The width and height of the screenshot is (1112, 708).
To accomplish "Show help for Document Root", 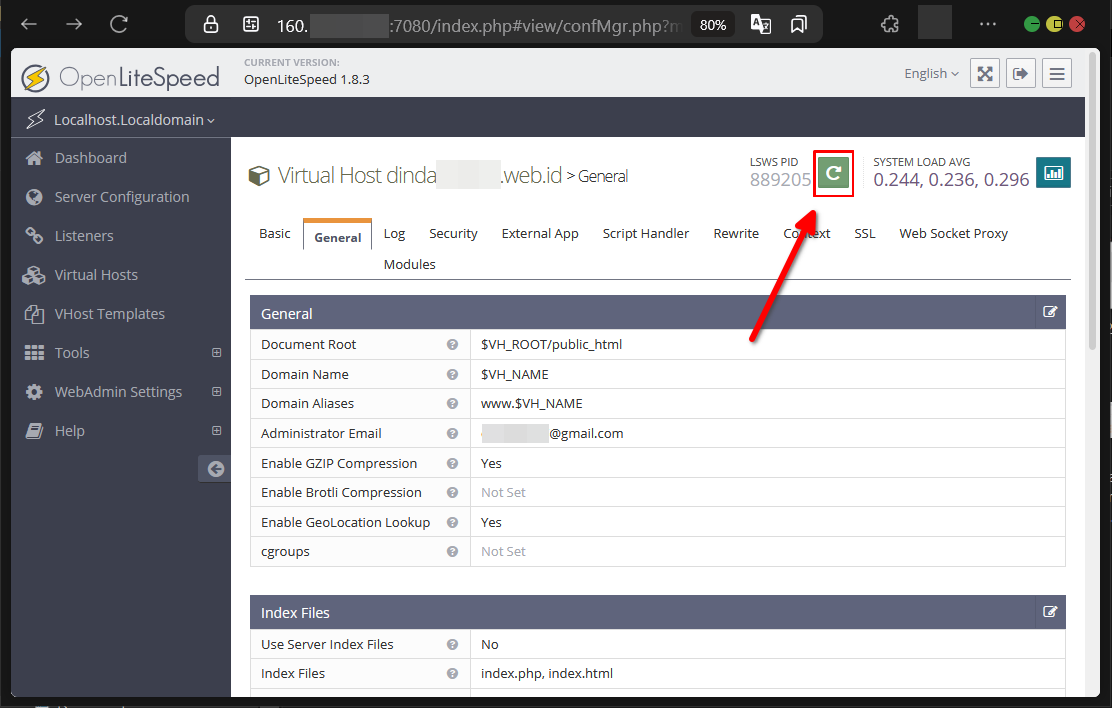I will pyautogui.click(x=452, y=344).
